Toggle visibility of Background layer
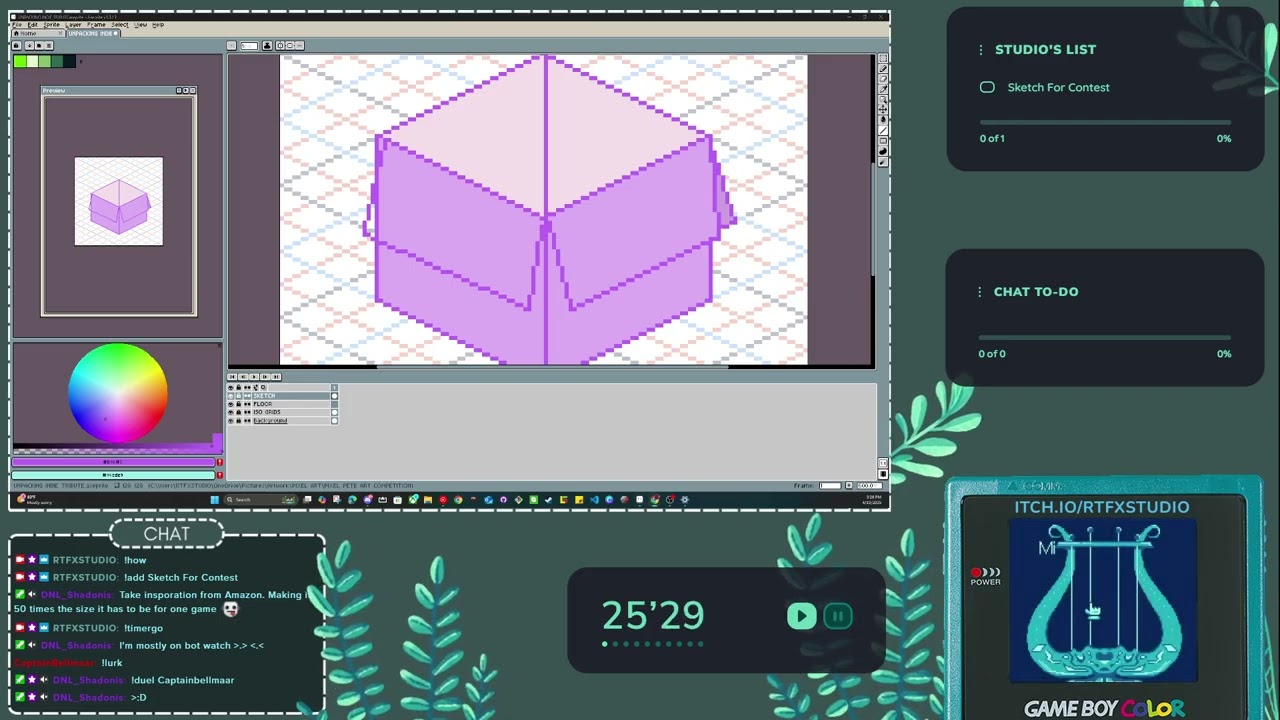 [231, 421]
